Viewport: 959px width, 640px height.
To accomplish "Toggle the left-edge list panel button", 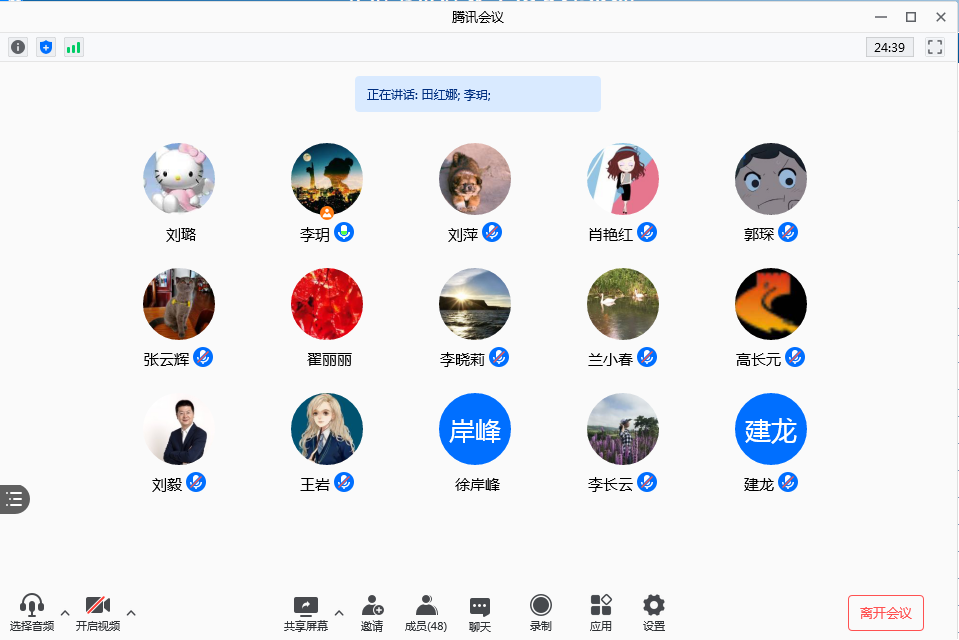I will click(x=14, y=499).
